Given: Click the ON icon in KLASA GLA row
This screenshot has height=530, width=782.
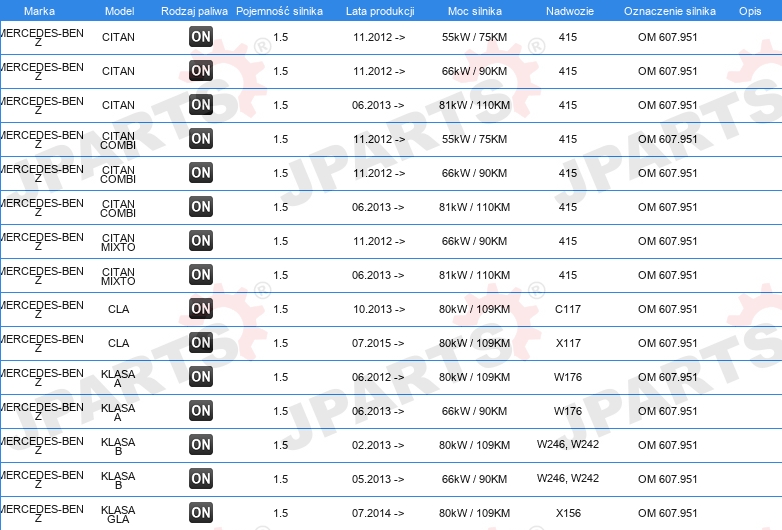Looking at the screenshot, I should pyautogui.click(x=201, y=513).
